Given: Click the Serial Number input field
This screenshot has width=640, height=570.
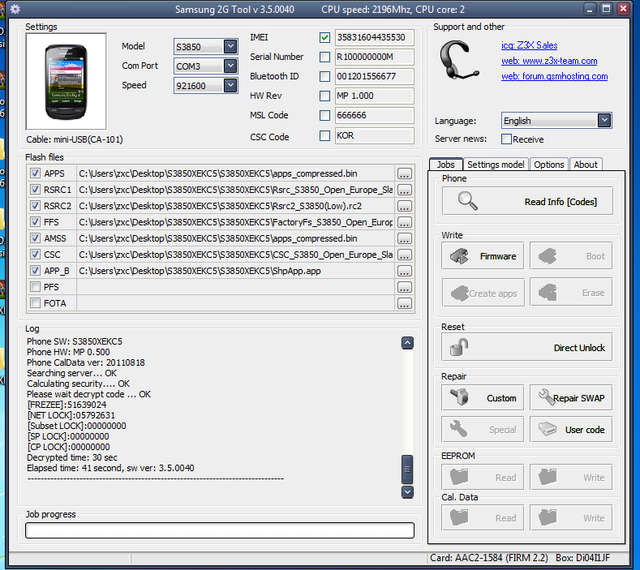Looking at the screenshot, I should coord(374,57).
